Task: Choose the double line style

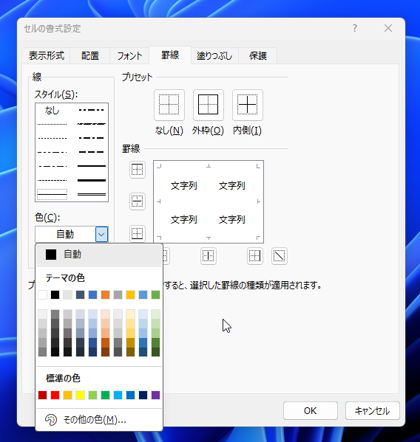Action: 91,194
